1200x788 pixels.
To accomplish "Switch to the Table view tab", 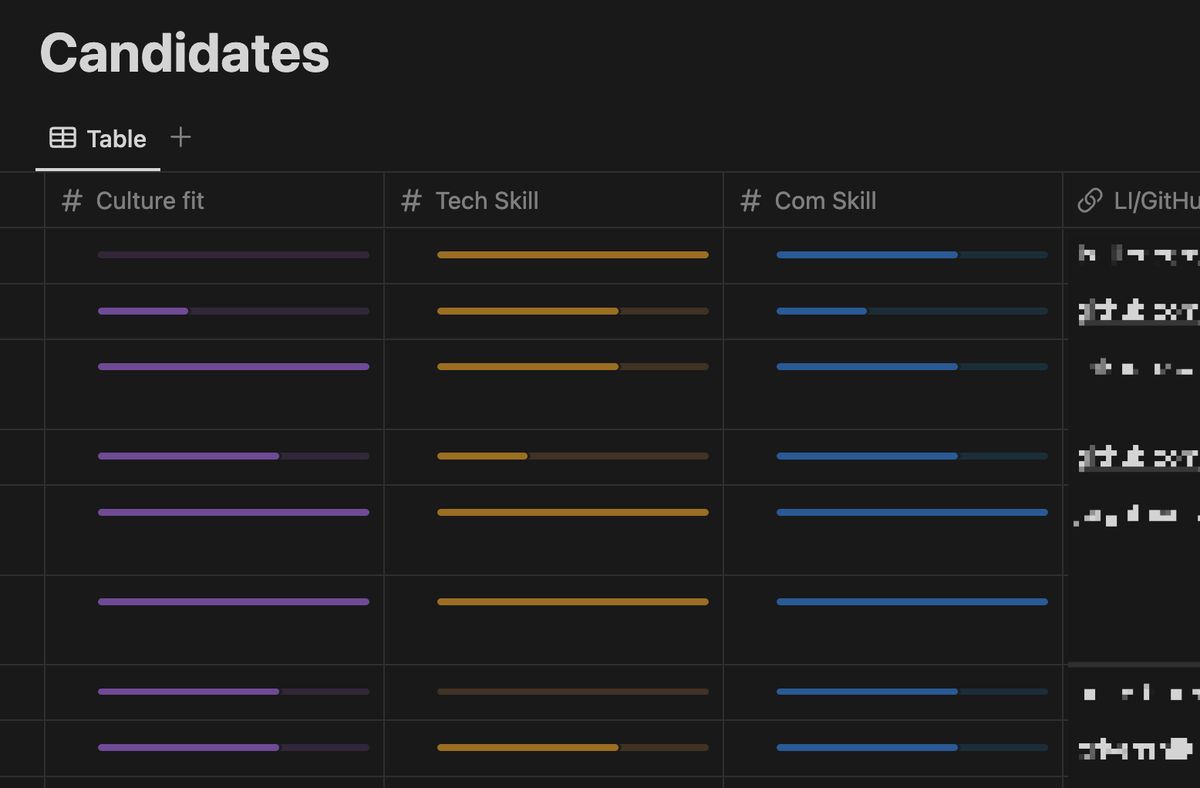I will coord(99,139).
